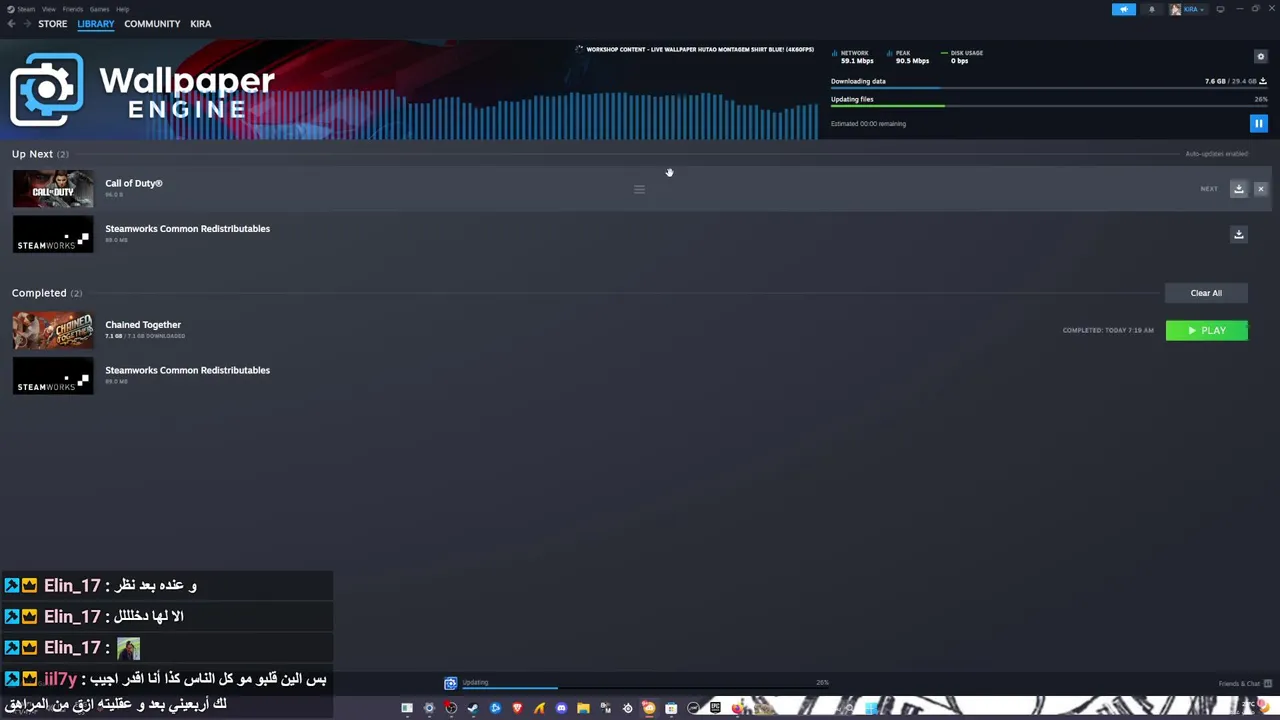The height and width of the screenshot is (720, 1280).
Task: Click the Up Next section header
Action: point(40,154)
